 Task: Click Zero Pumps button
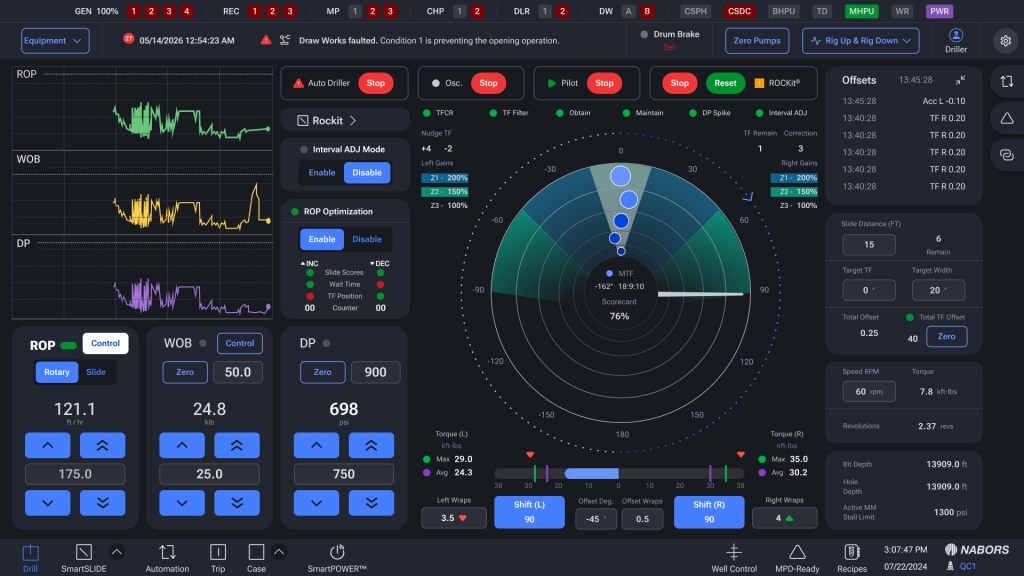757,40
